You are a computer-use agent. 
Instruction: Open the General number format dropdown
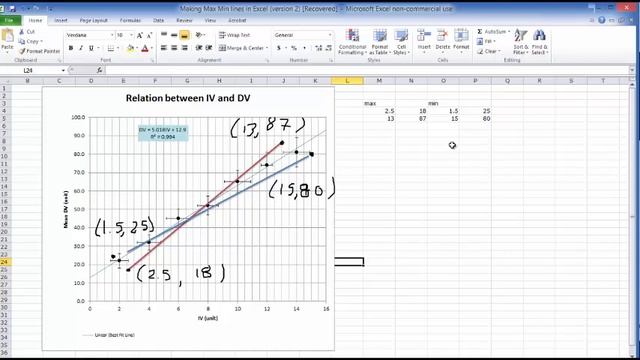(330, 35)
